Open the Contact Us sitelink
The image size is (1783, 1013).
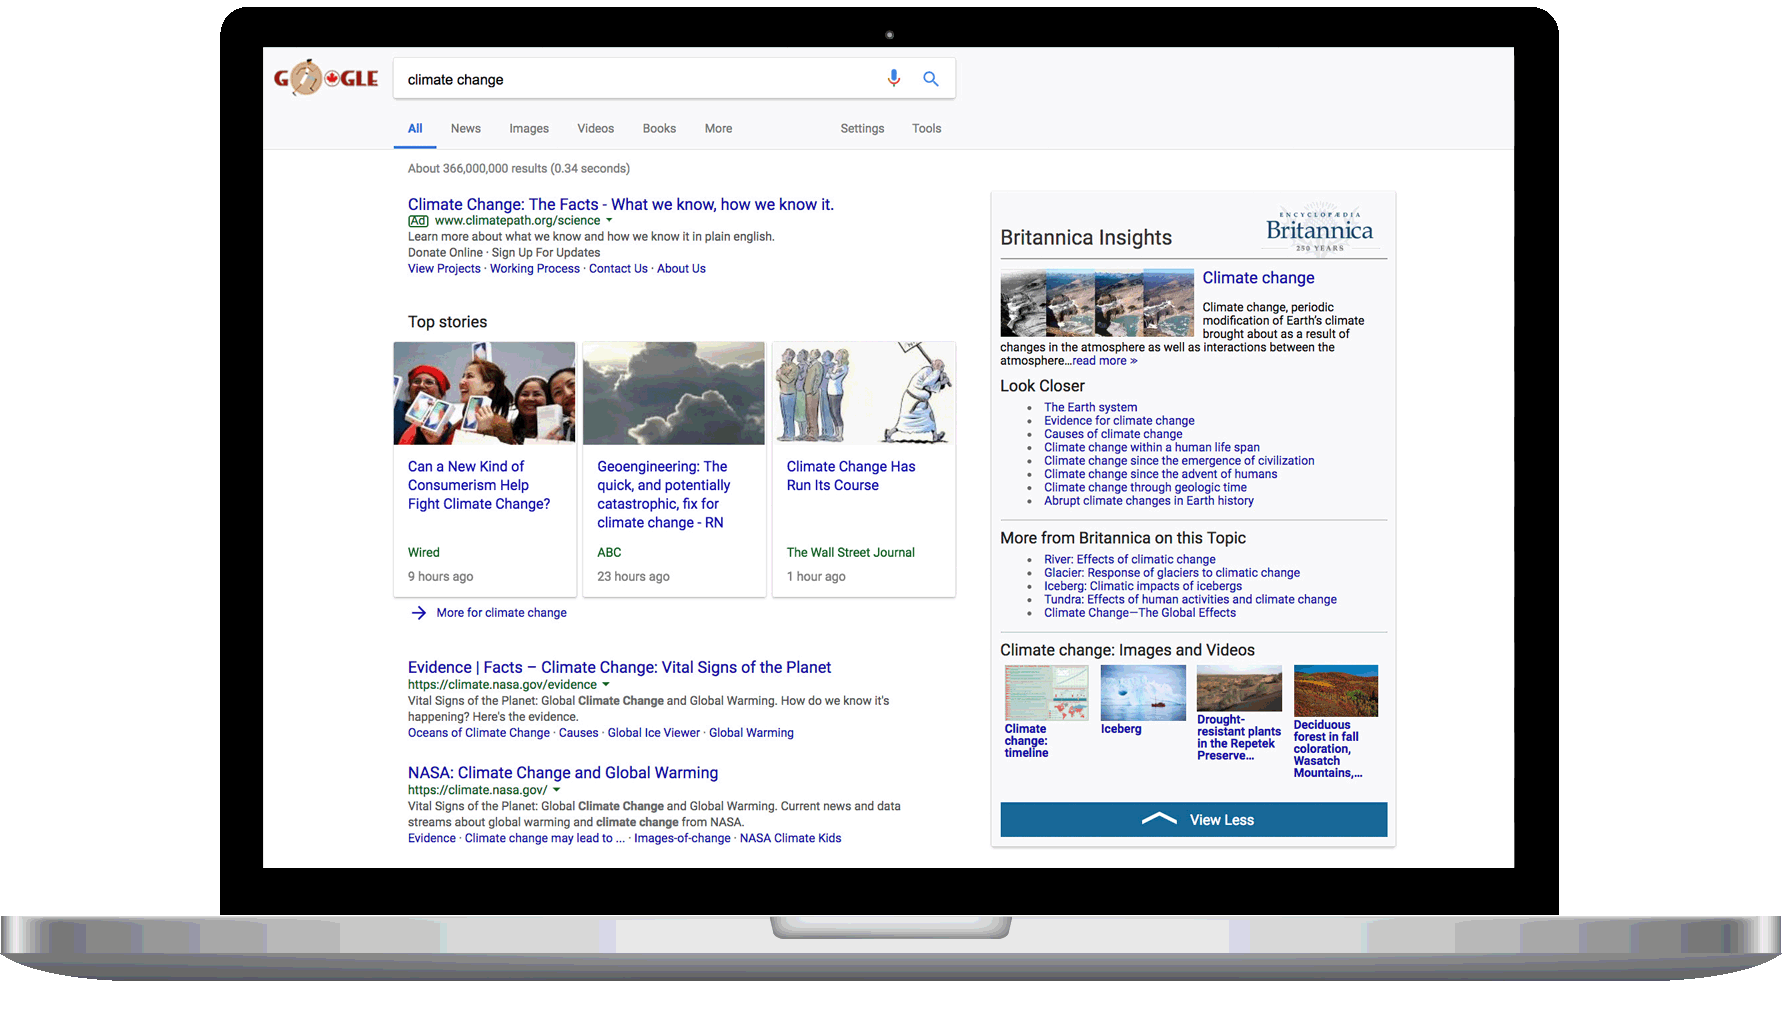[x=618, y=269]
